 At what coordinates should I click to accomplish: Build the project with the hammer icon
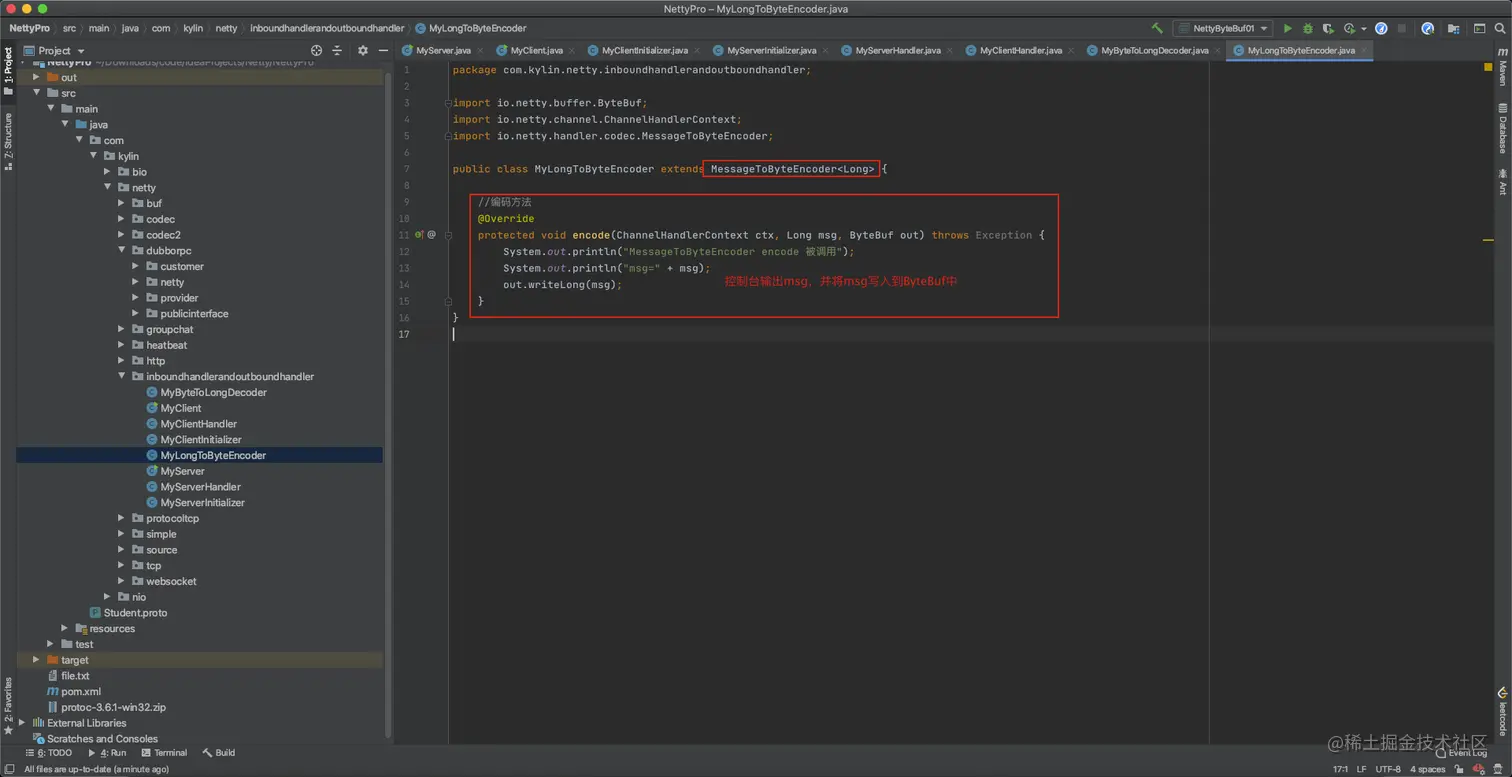[x=1157, y=29]
